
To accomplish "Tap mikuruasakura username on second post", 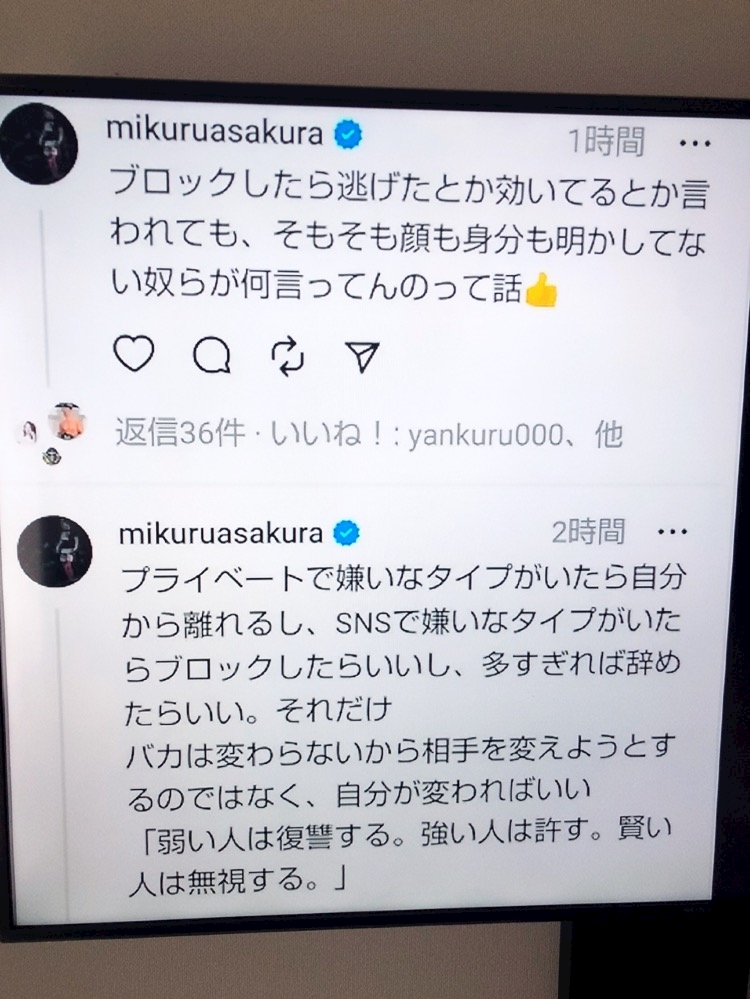I will point(221,533).
